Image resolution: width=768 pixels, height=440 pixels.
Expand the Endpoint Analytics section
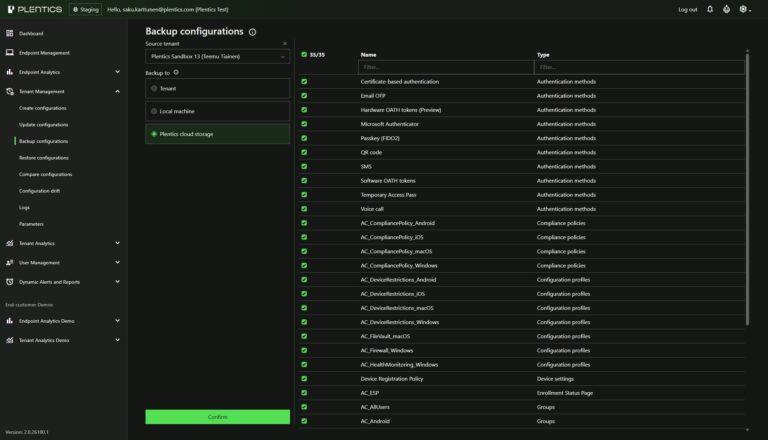118,72
